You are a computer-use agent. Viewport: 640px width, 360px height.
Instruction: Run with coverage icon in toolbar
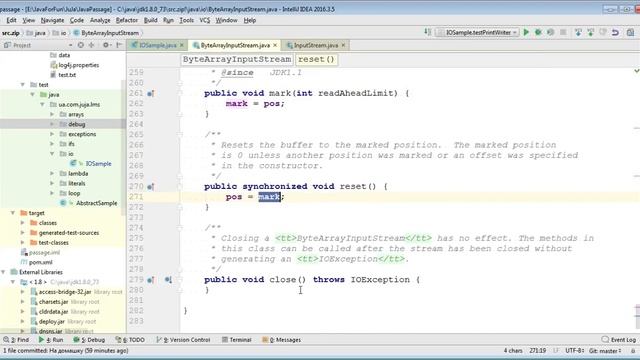[551, 32]
